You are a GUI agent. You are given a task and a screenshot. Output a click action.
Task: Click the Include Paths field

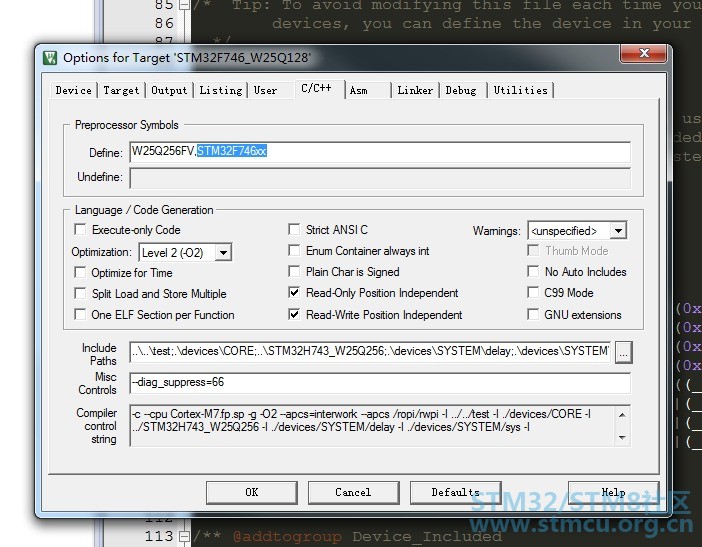tap(370, 351)
